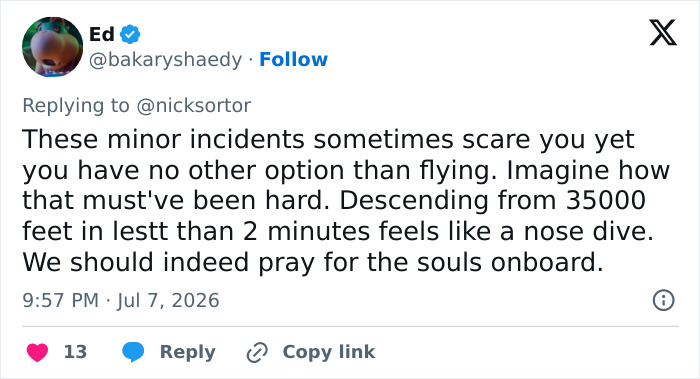This screenshot has width=700, height=379.
Task: Click the Reply text label
Action: tap(188, 352)
